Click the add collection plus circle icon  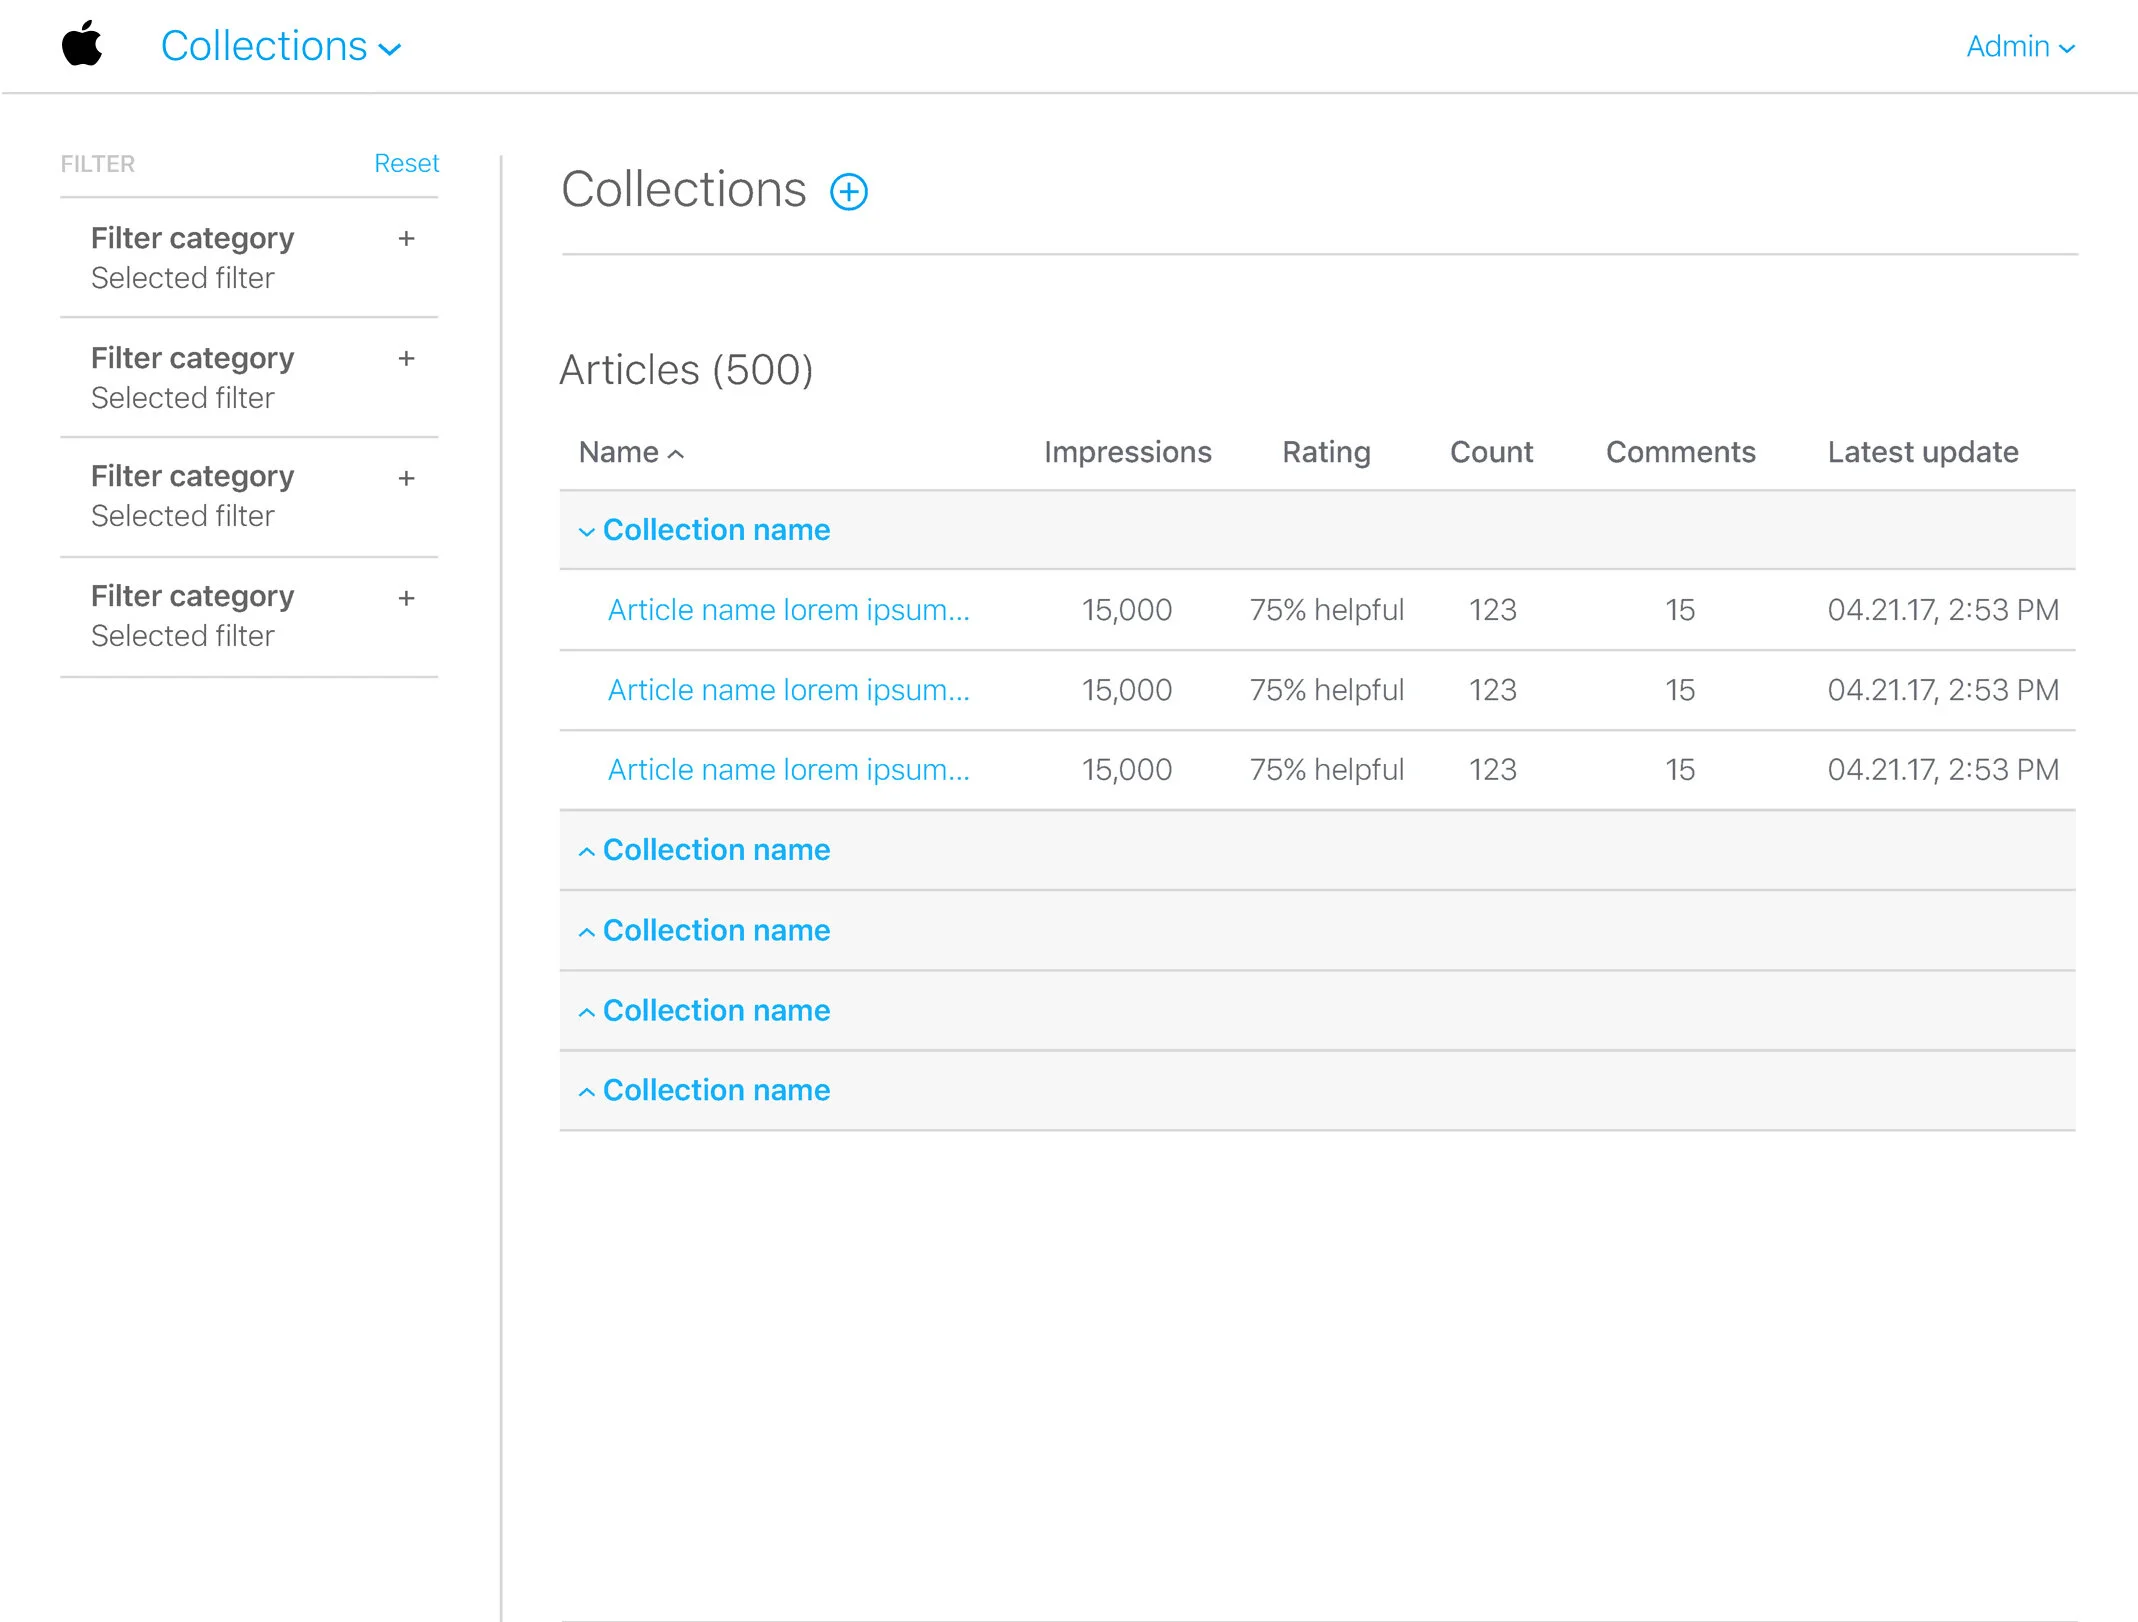pos(849,191)
